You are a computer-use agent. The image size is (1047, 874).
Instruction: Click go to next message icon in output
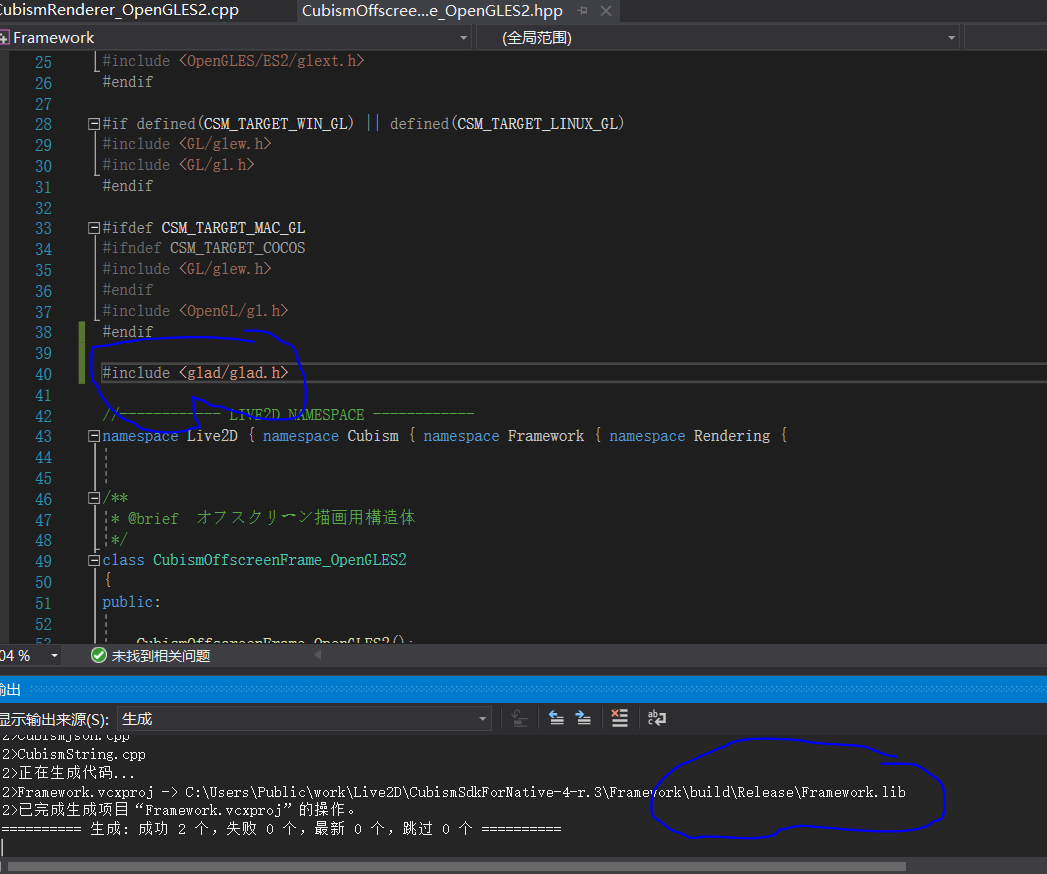(x=584, y=718)
